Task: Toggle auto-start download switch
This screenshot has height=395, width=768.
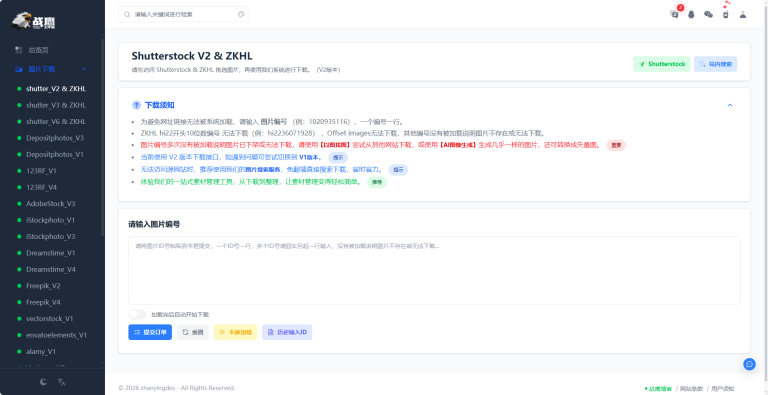Action: coord(137,314)
